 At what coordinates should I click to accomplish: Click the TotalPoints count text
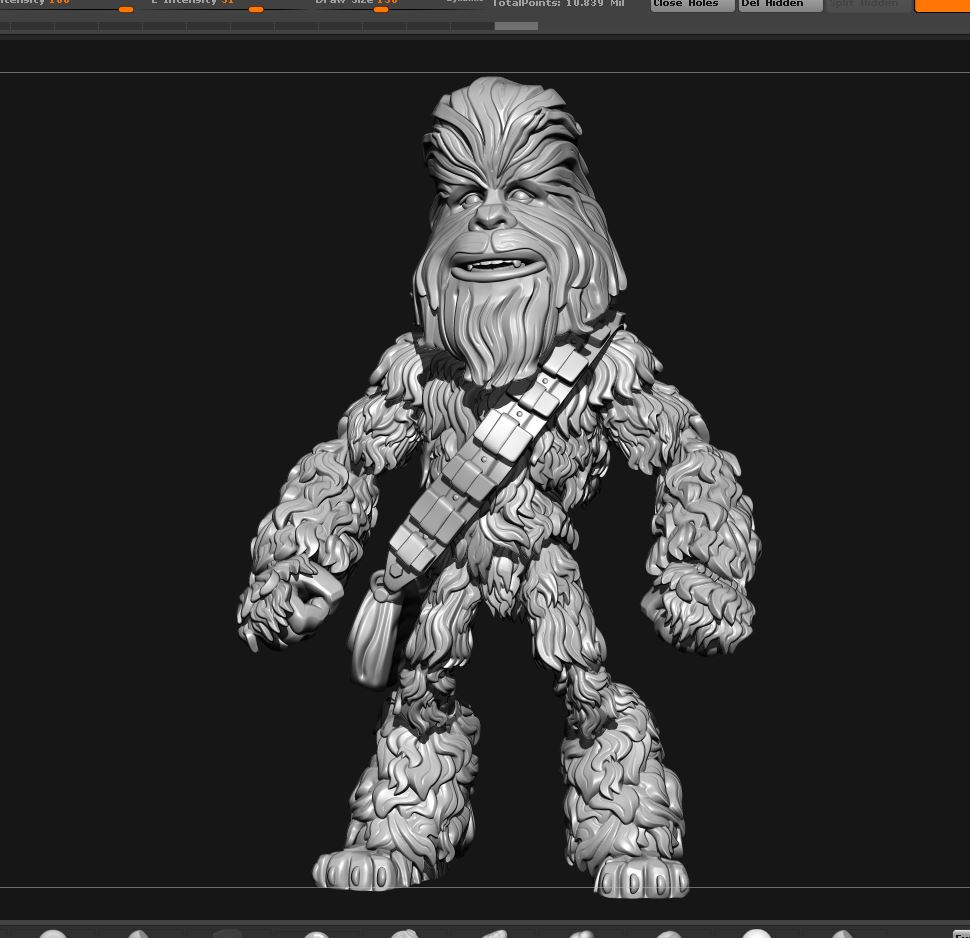coord(558,3)
